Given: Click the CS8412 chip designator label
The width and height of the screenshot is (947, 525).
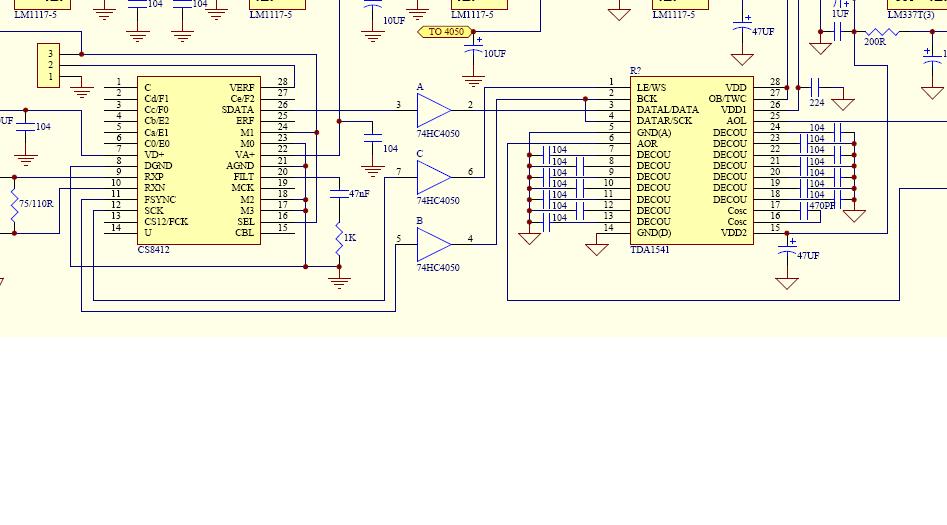Looking at the screenshot, I should point(153,250).
